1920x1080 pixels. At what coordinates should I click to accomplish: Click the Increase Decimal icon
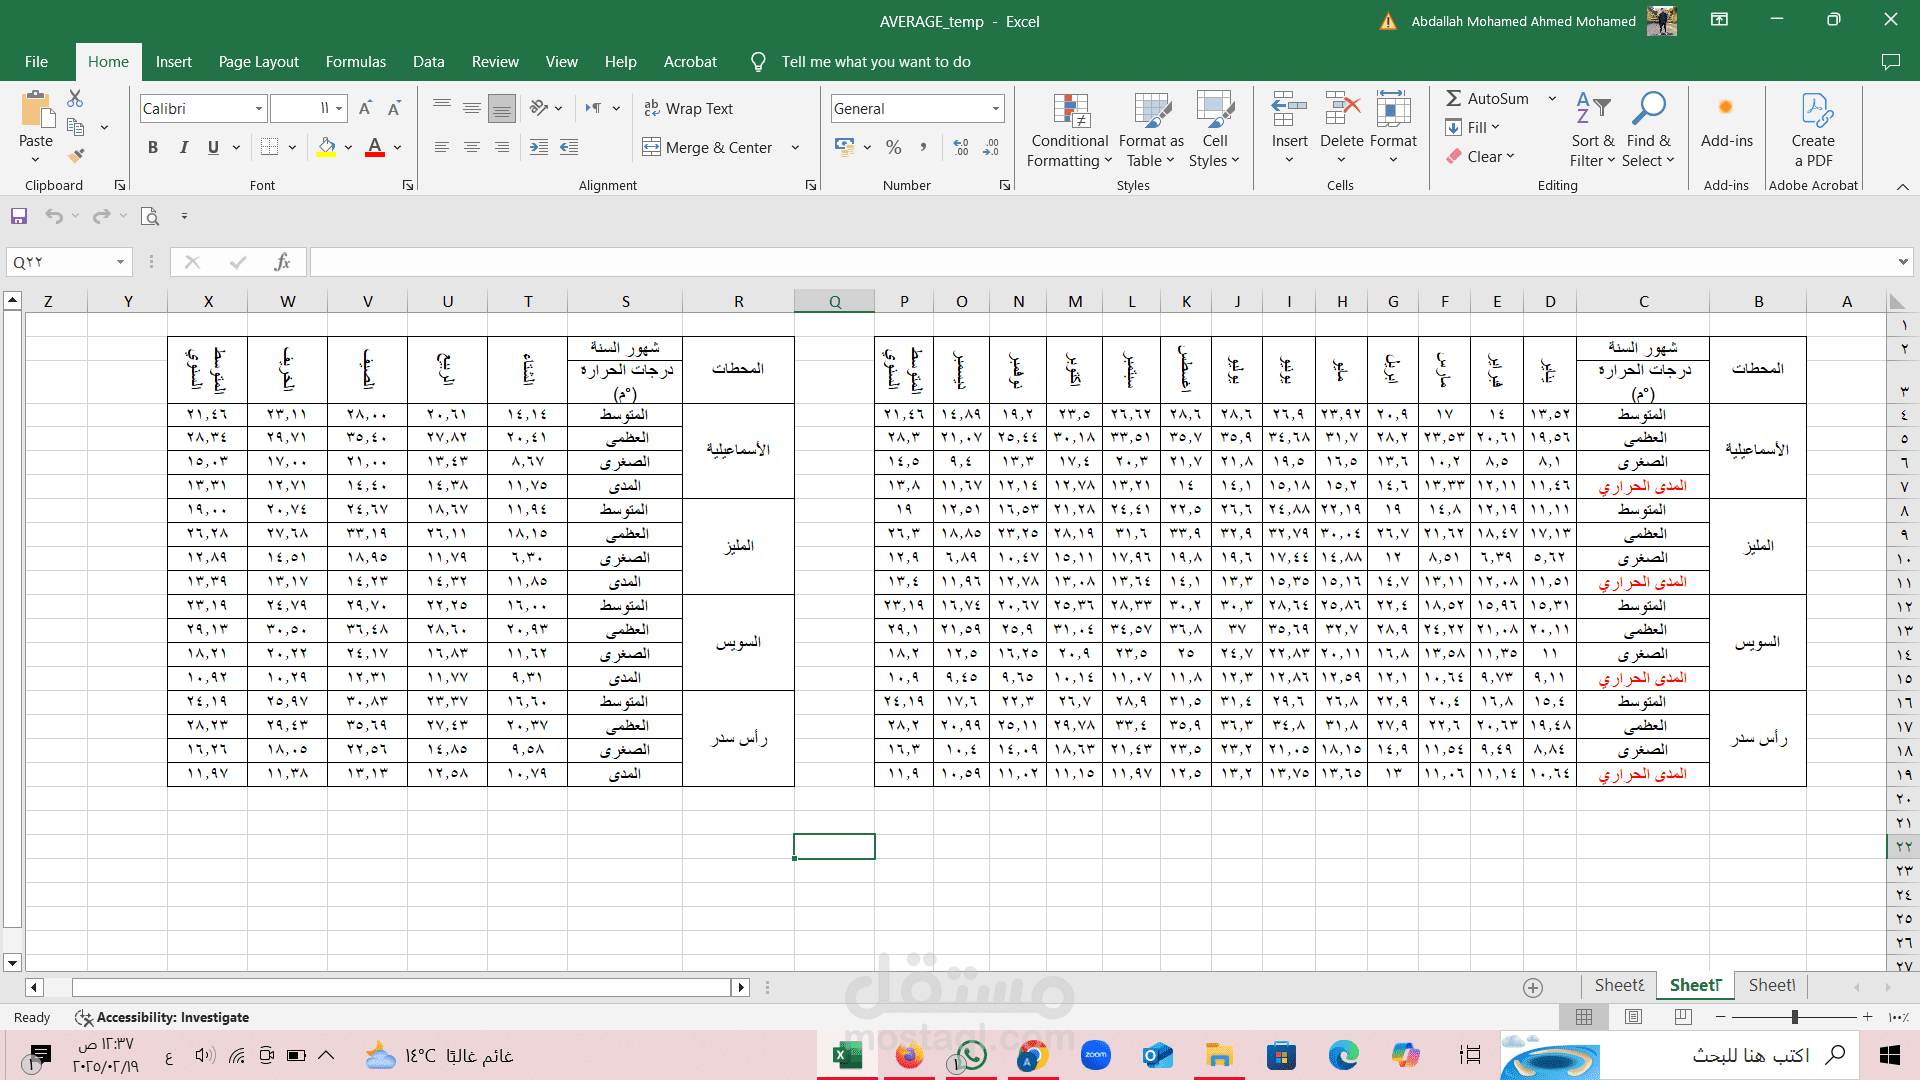pyautogui.click(x=960, y=147)
